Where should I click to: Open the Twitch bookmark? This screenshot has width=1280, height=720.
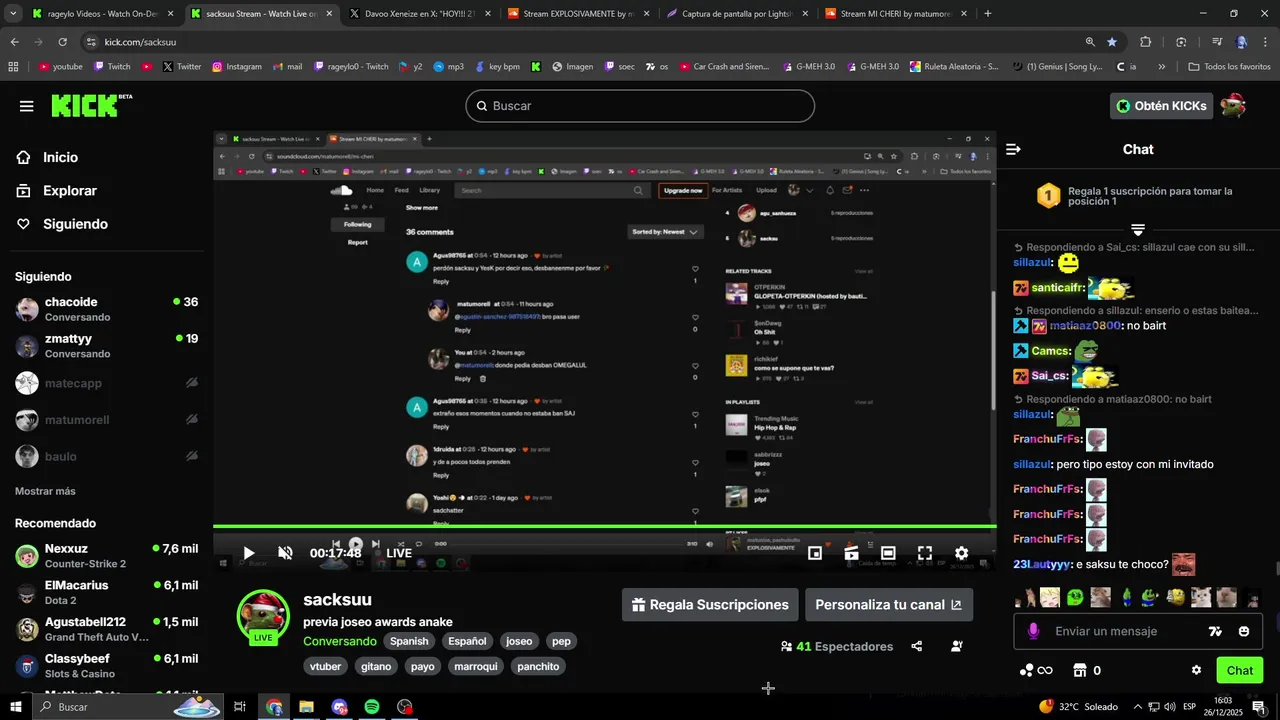(x=111, y=67)
